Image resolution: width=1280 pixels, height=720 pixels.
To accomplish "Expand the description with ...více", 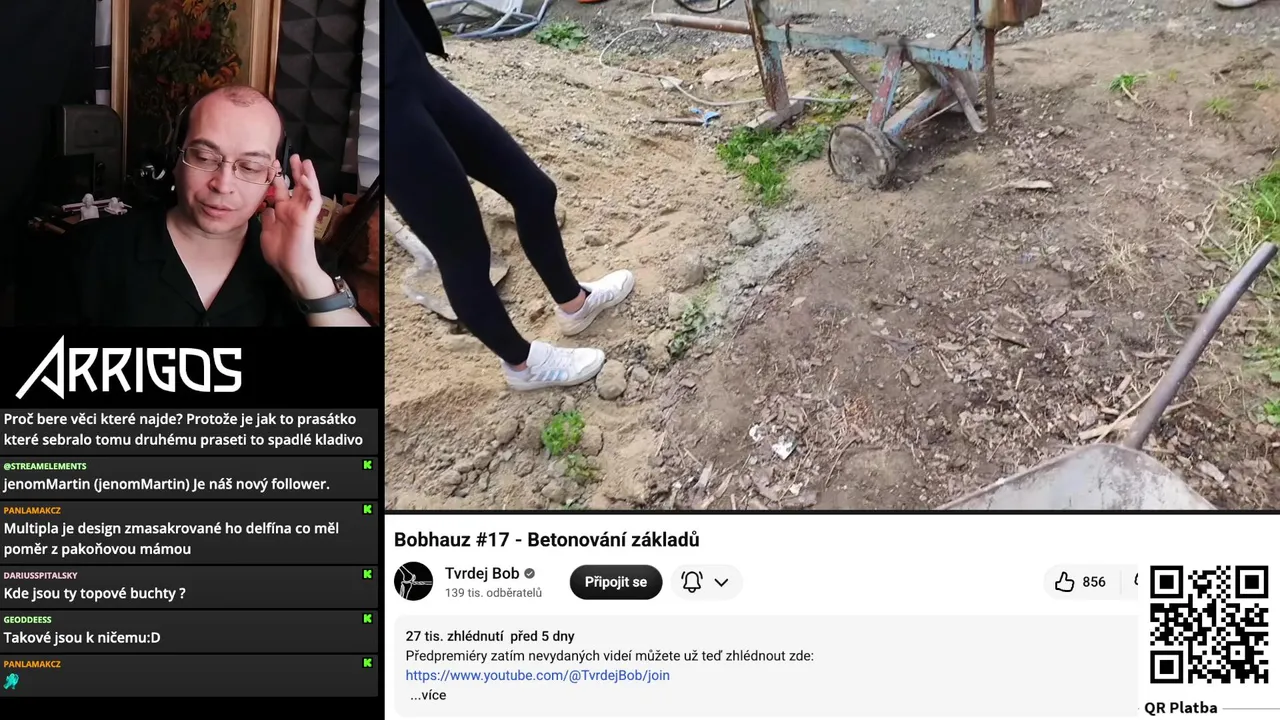I will coord(428,695).
